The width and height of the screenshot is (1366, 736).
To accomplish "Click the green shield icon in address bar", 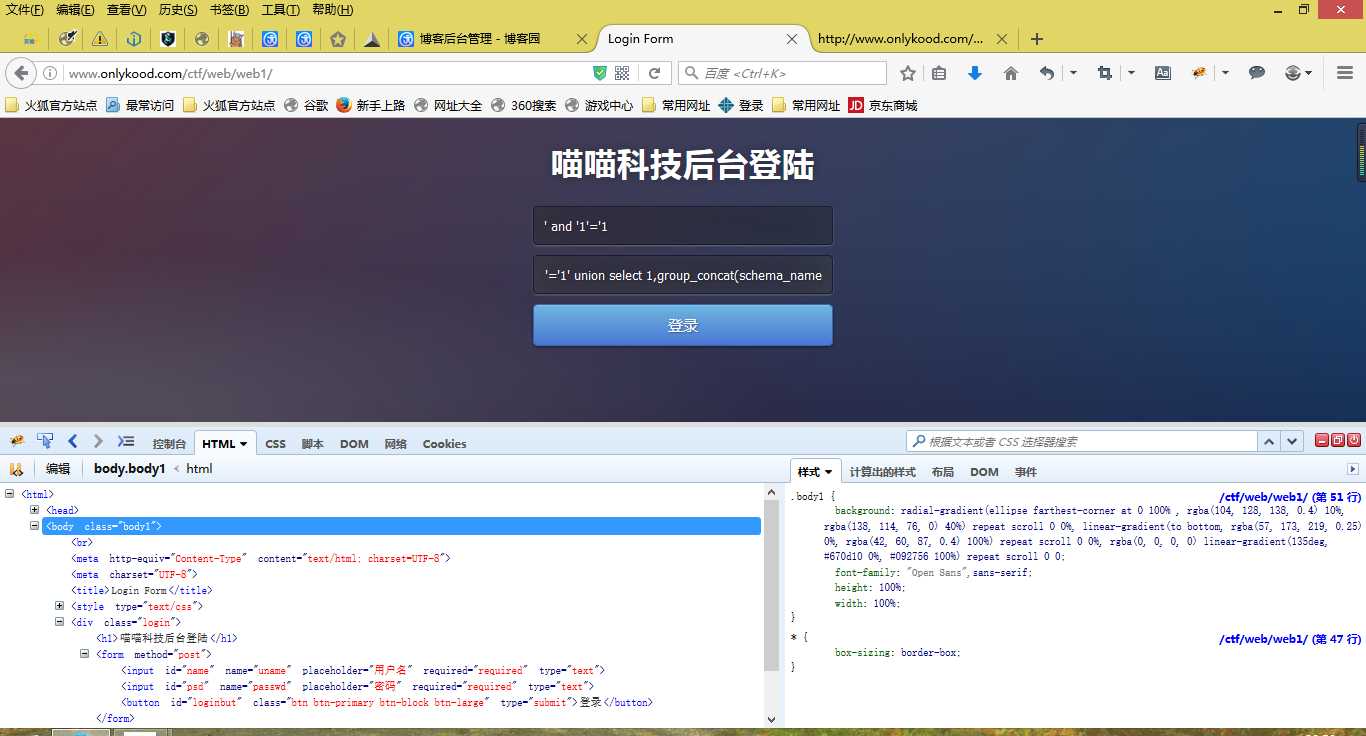I will pos(600,73).
